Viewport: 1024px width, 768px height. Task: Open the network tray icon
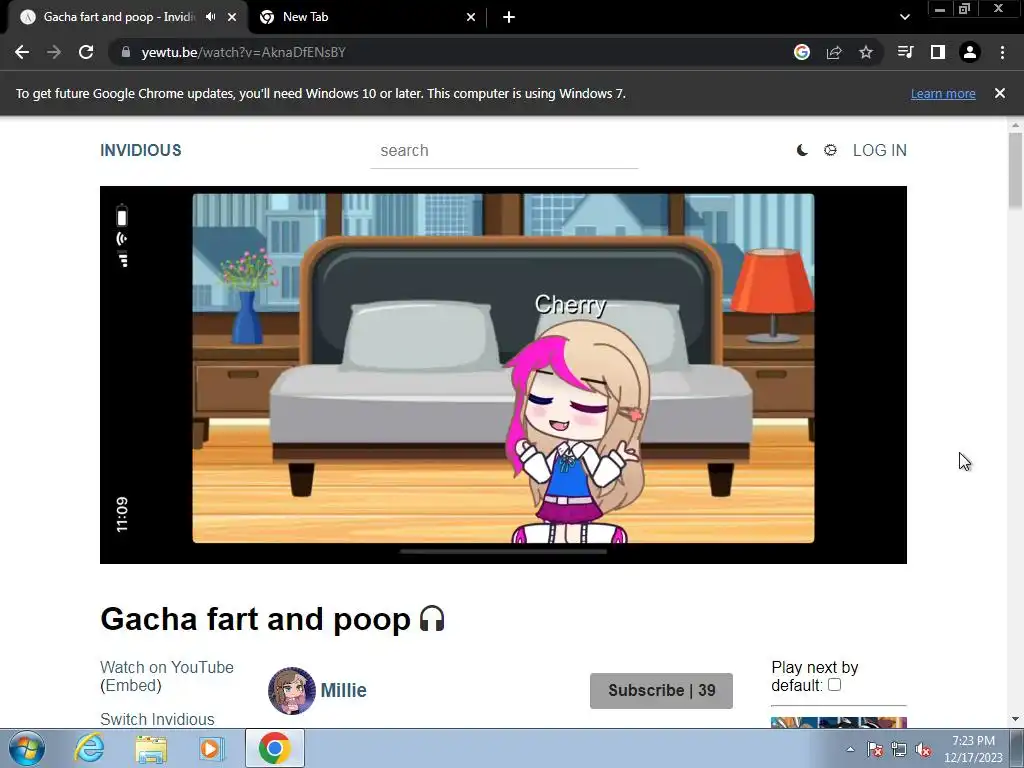(x=899, y=749)
